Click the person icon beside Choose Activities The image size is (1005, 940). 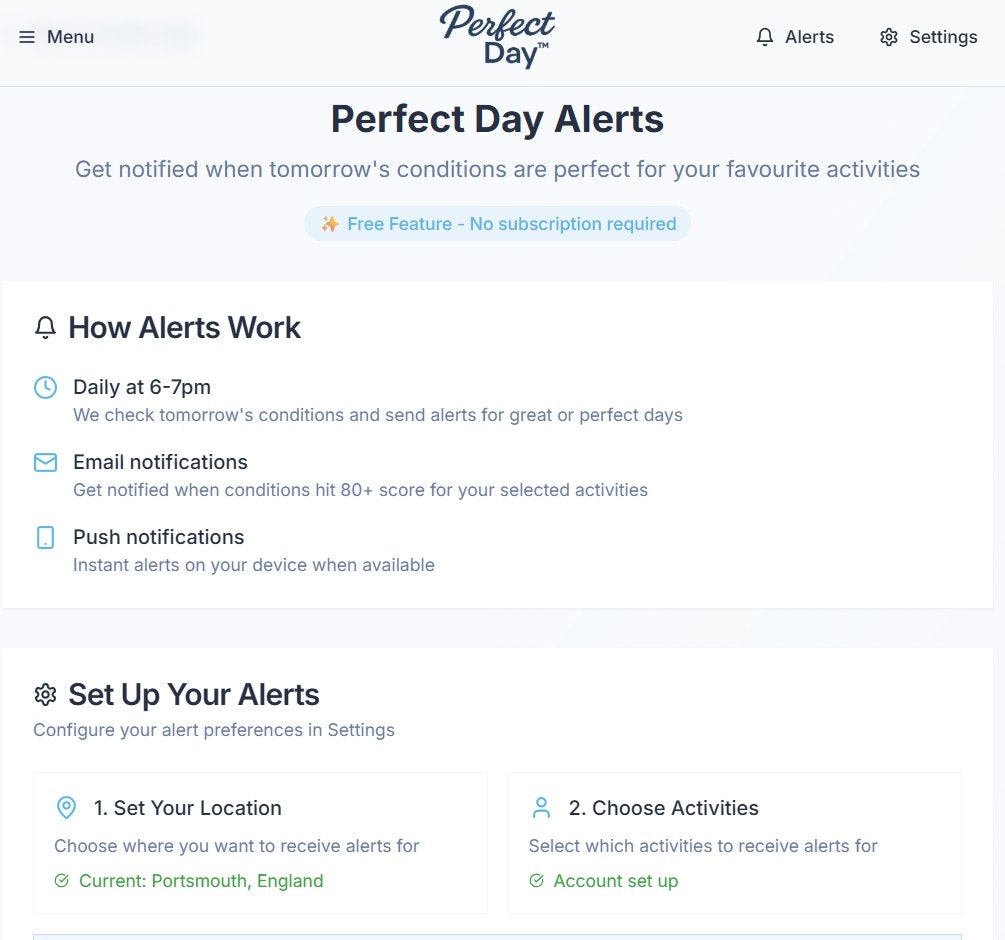point(541,807)
